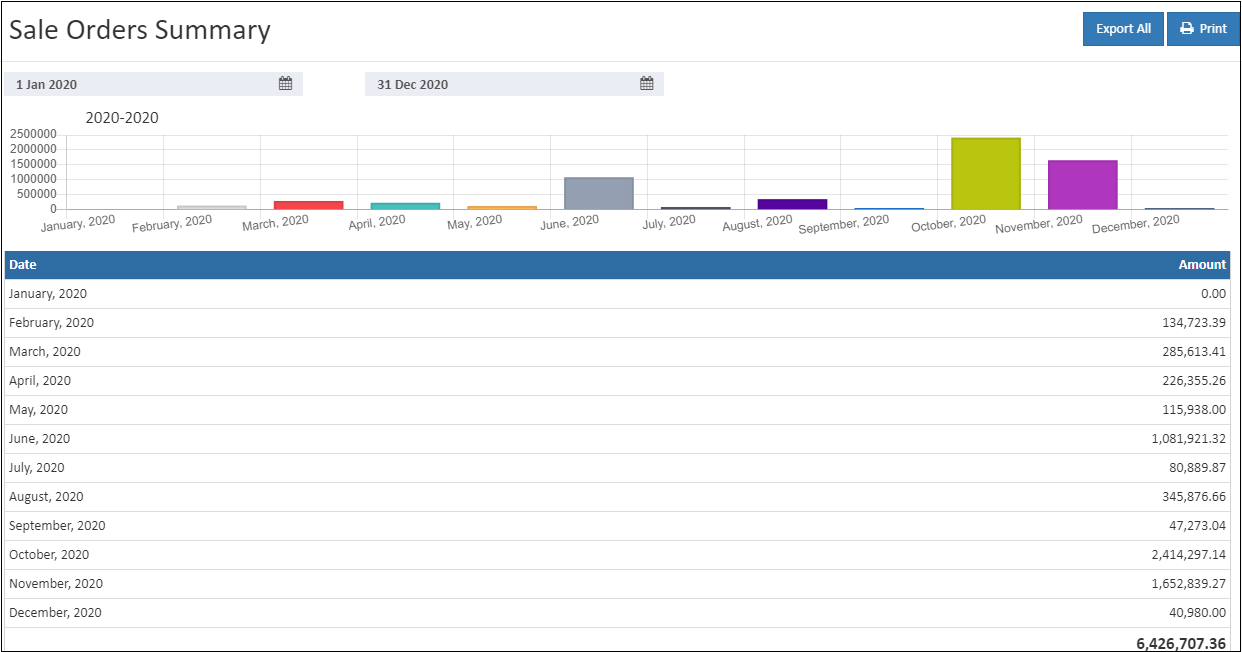Click the grand total 6,426,707.36

pyautogui.click(x=1181, y=643)
